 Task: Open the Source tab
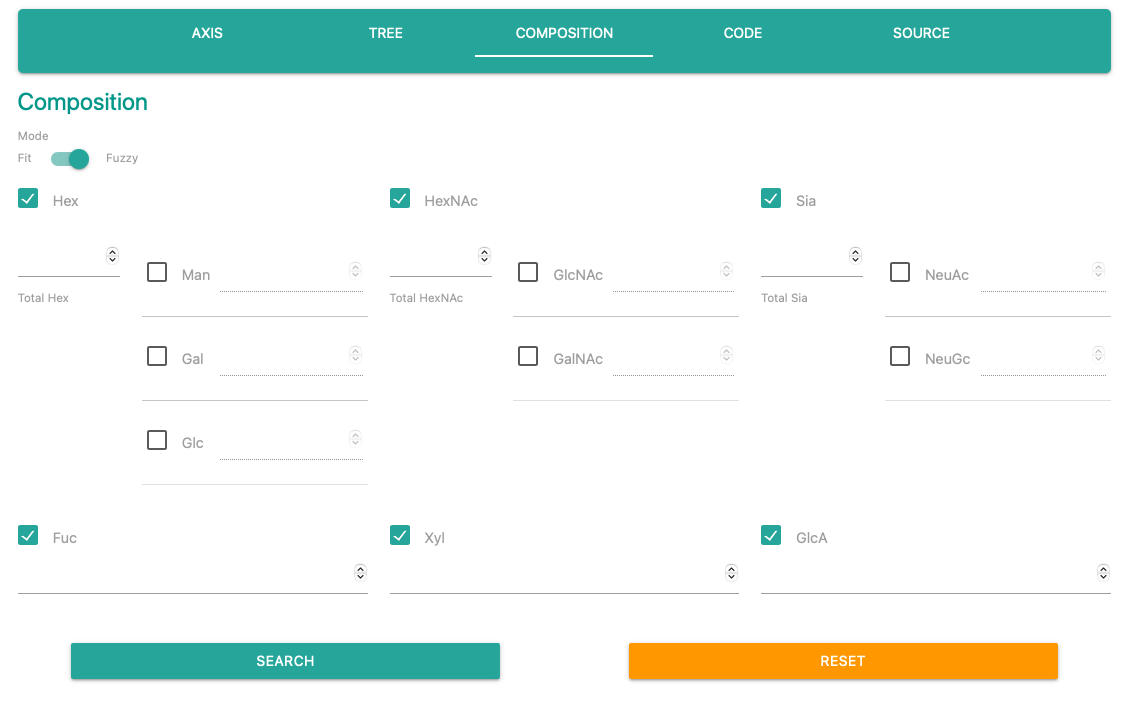pos(921,33)
